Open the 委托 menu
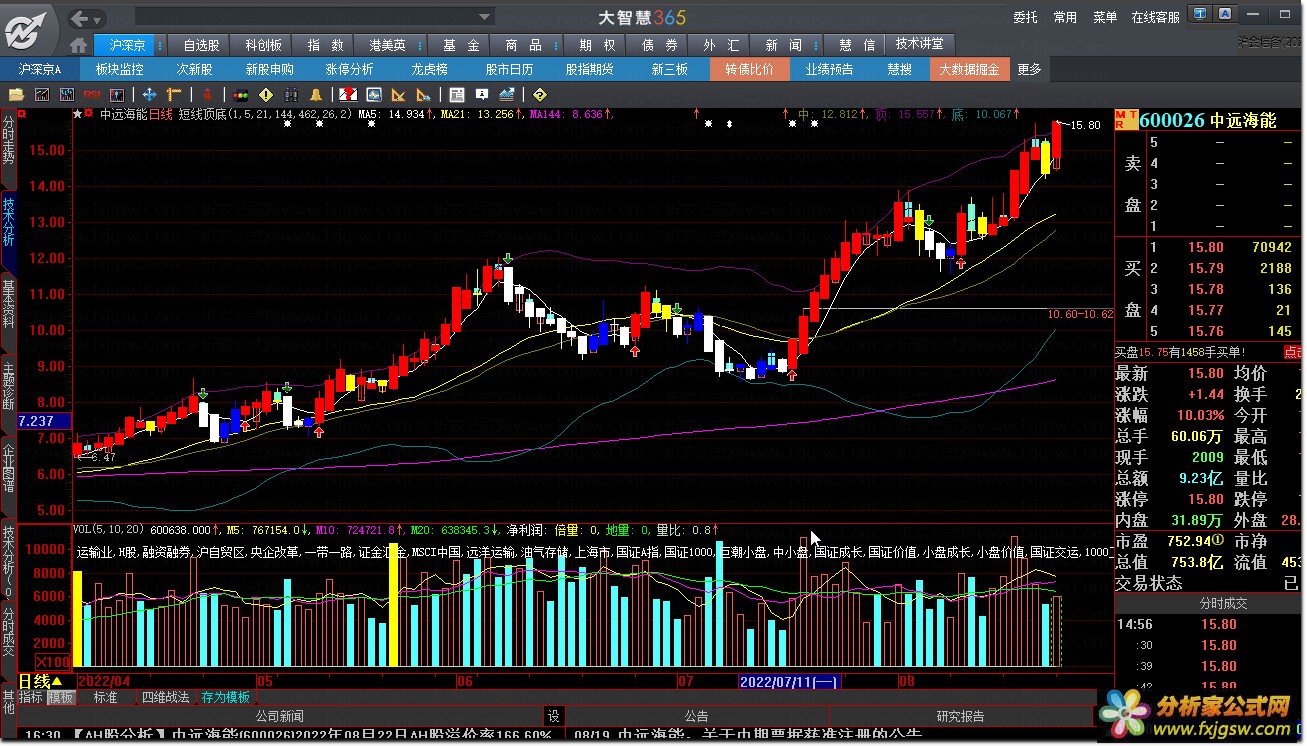The width and height of the screenshot is (1307, 746). (x=1025, y=17)
